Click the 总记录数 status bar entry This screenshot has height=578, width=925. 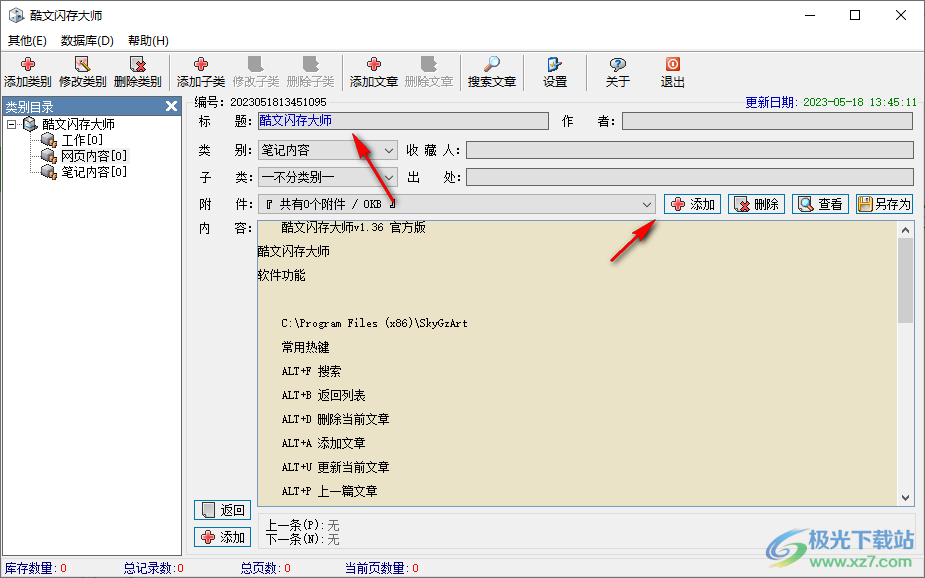[153, 568]
